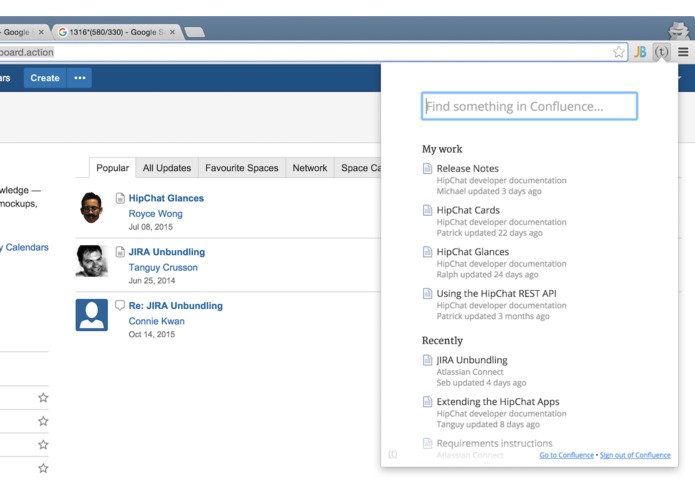Click document icon next to popup HipChat Glances

(x=427, y=252)
